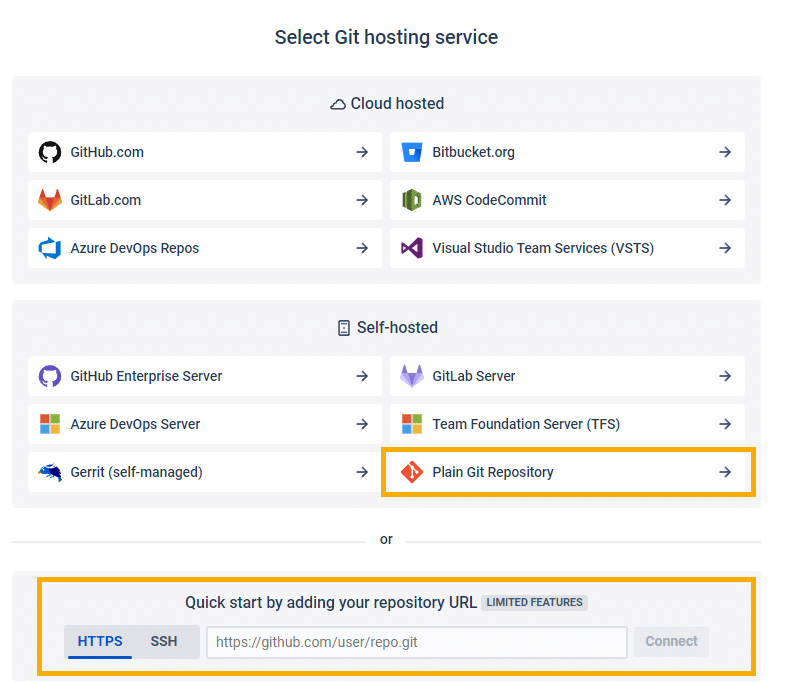
Task: Focus the repository URL input field
Action: [x=416, y=642]
